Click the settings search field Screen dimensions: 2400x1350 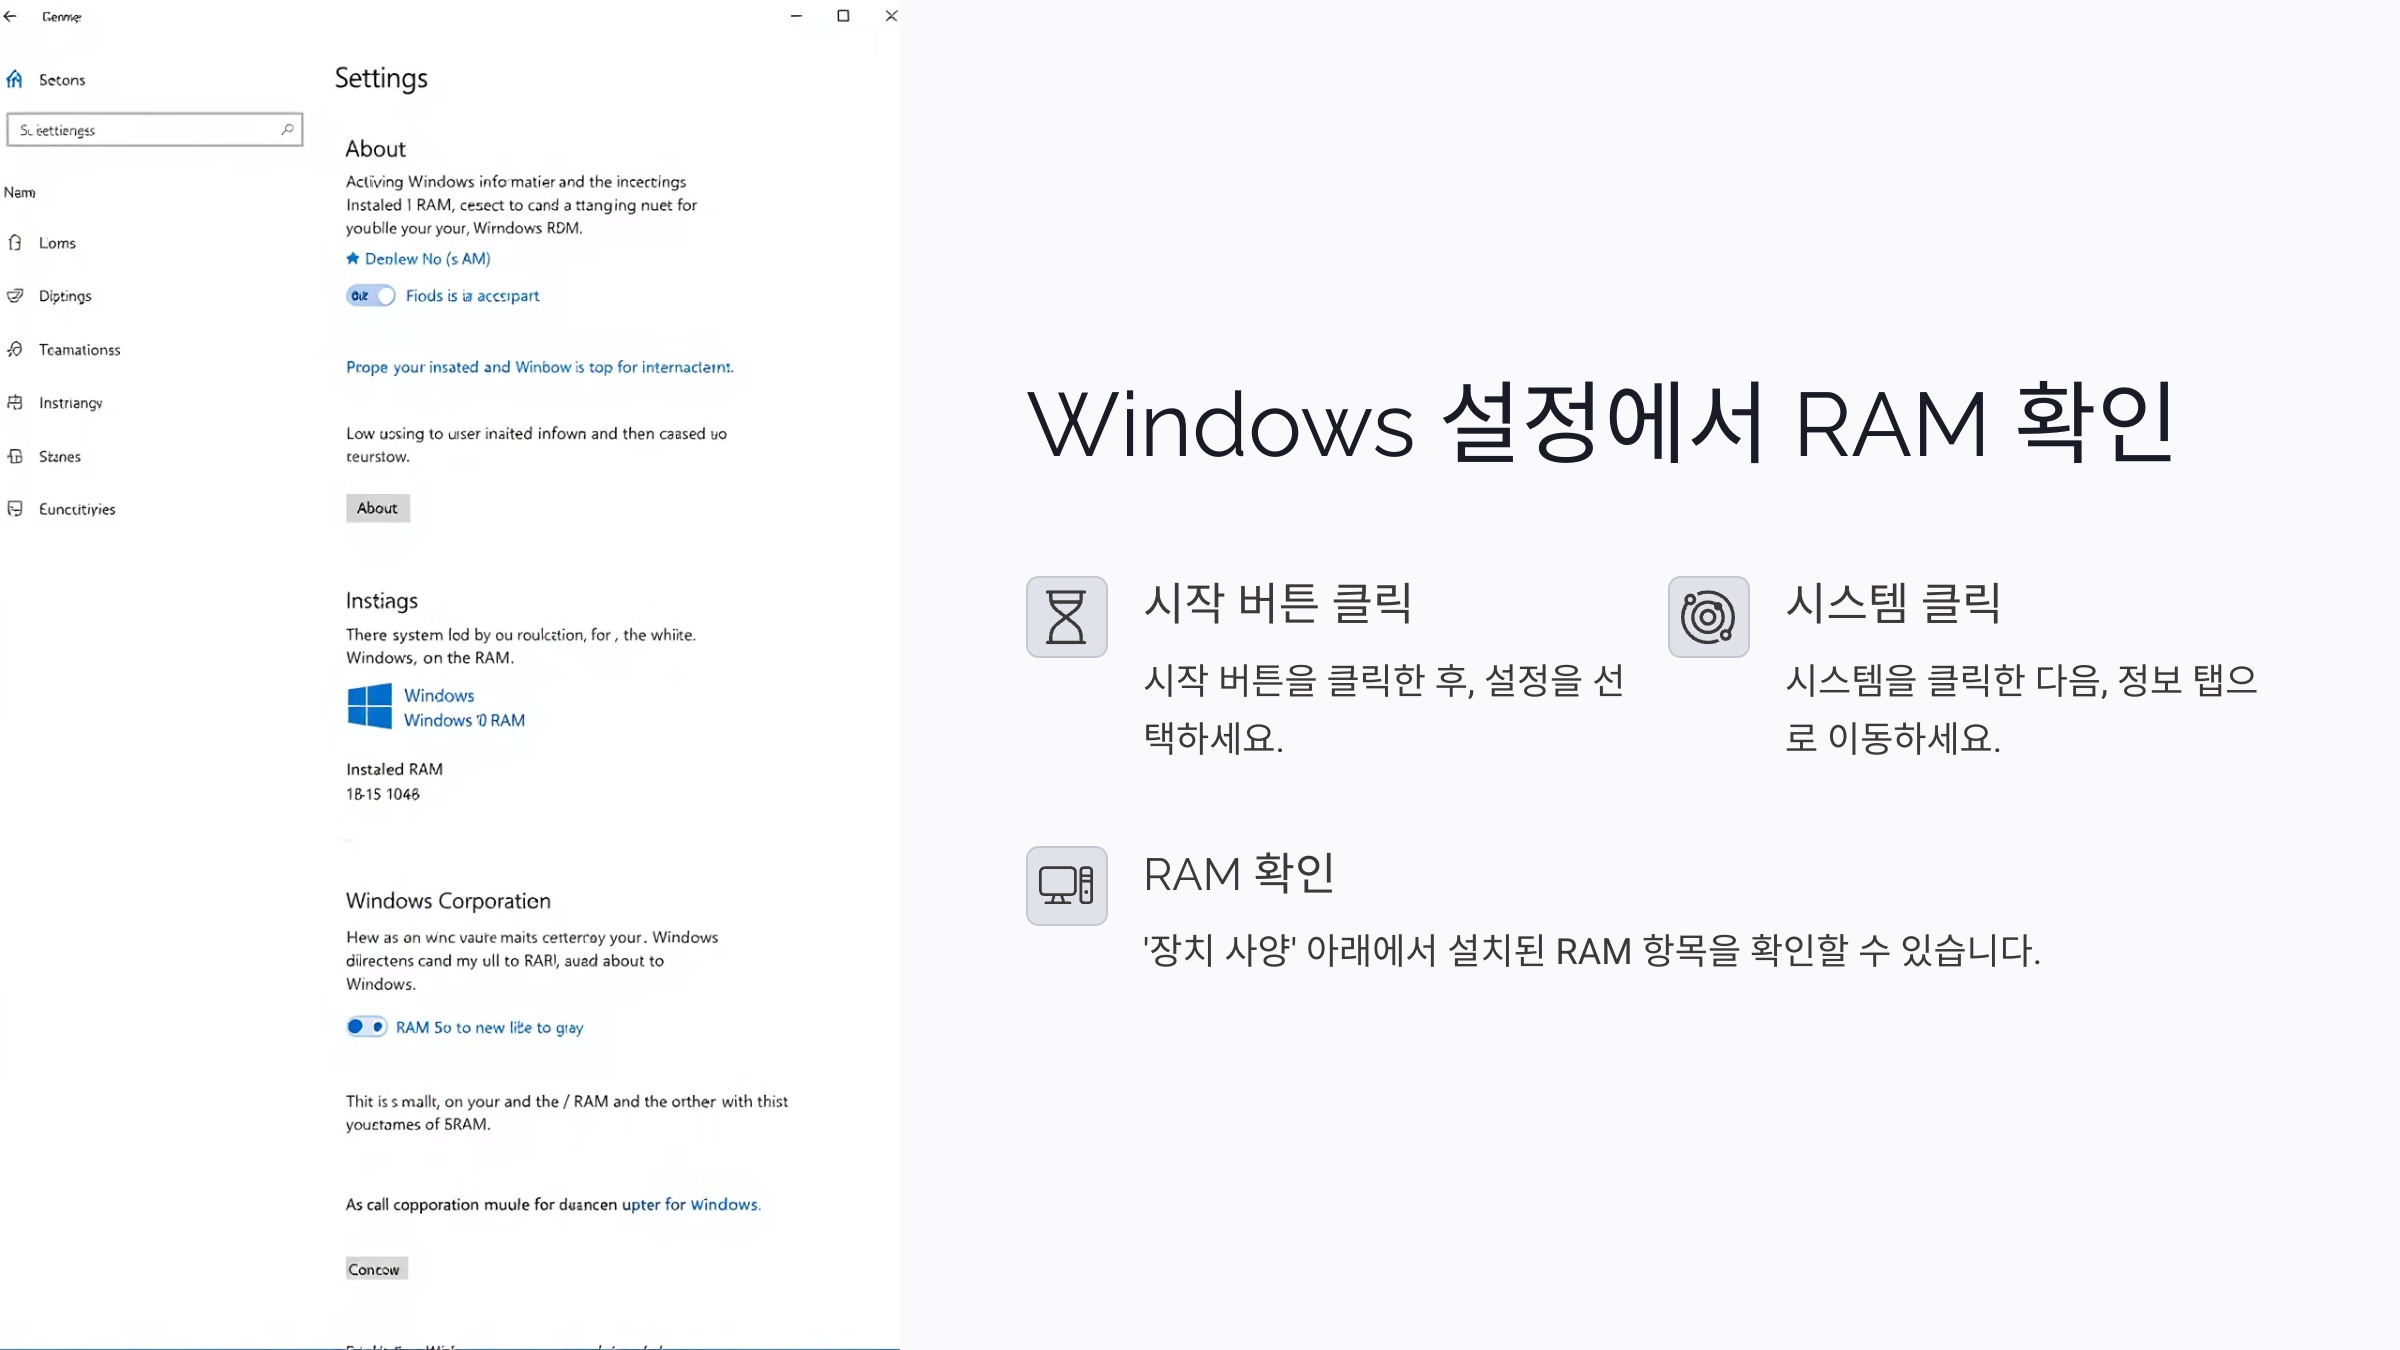[x=145, y=130]
